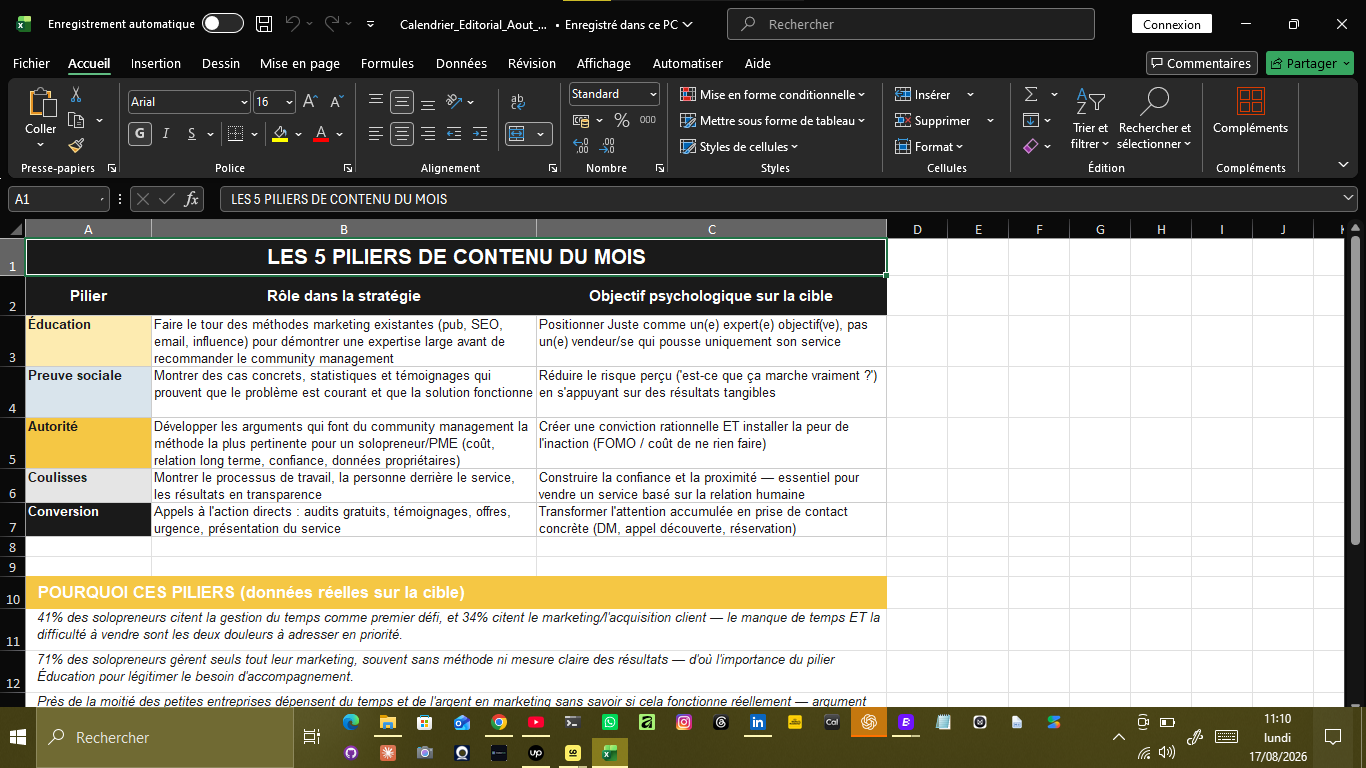Click the decrease indent icon
The image size is (1366, 768).
[454, 133]
